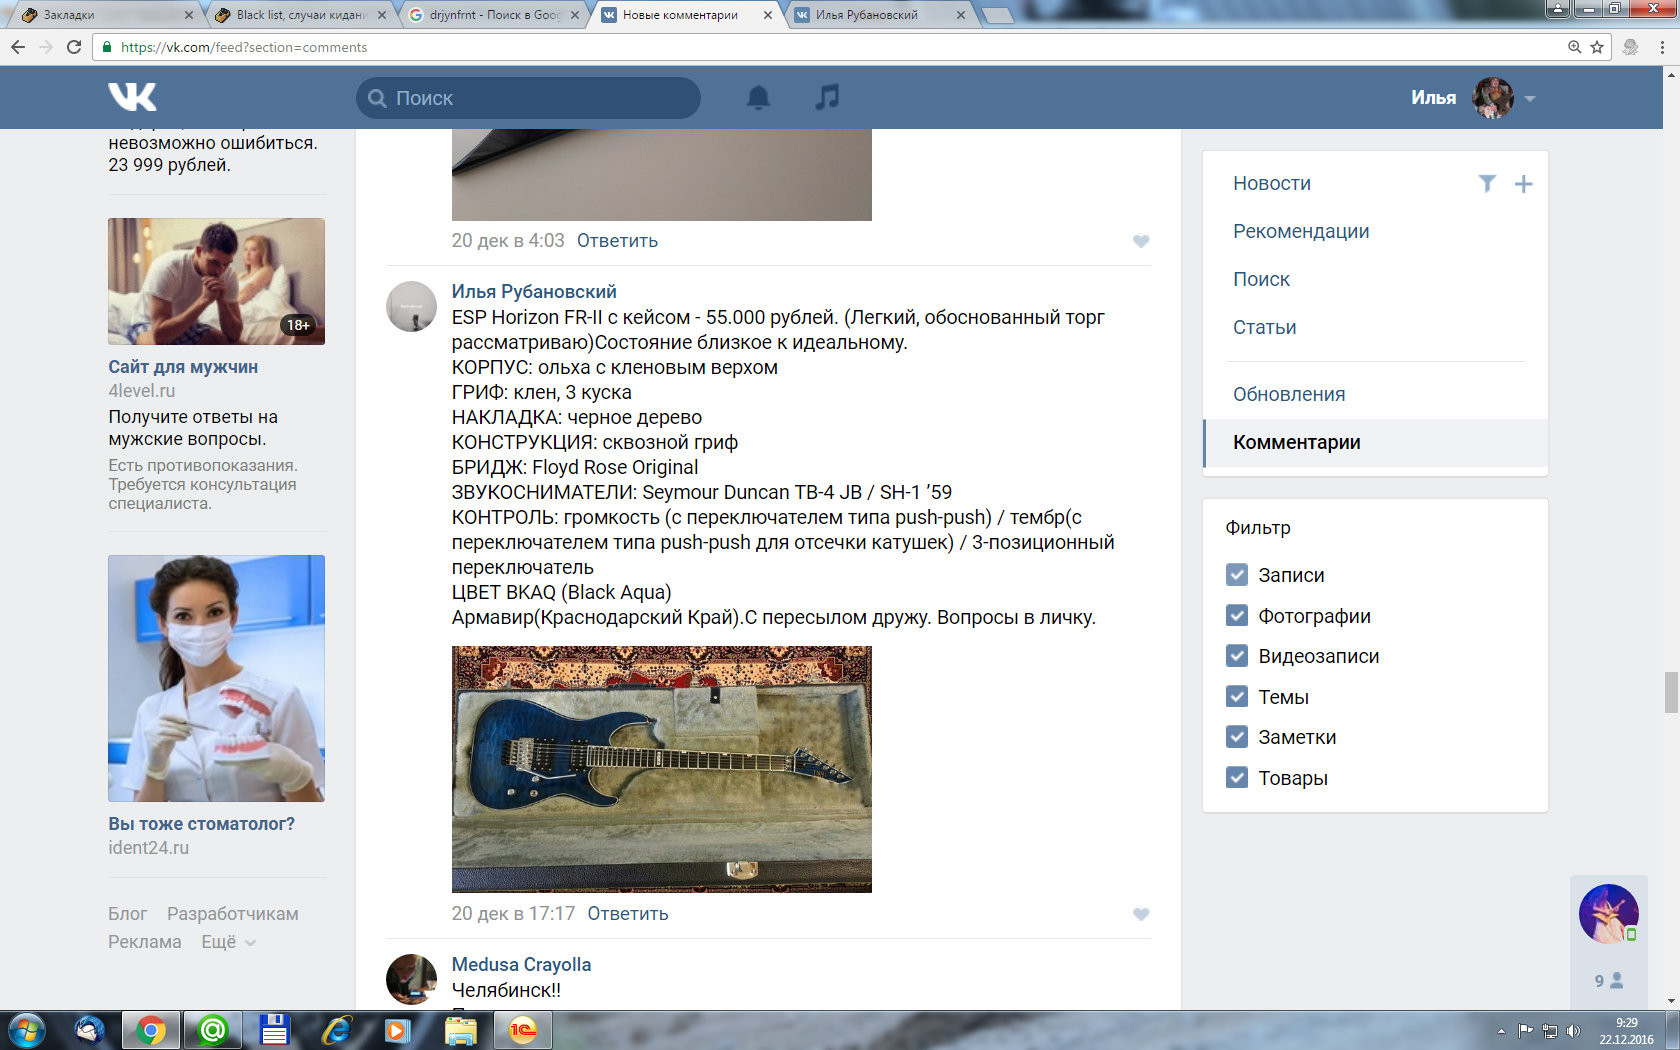
Task: Open the zoom magnifier icon in the address bar
Action: point(1575,47)
